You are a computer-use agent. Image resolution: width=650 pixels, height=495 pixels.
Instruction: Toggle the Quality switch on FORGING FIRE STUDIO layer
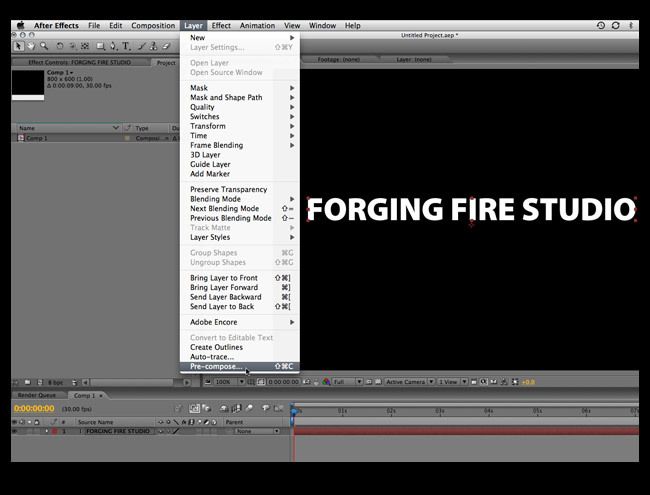point(176,431)
